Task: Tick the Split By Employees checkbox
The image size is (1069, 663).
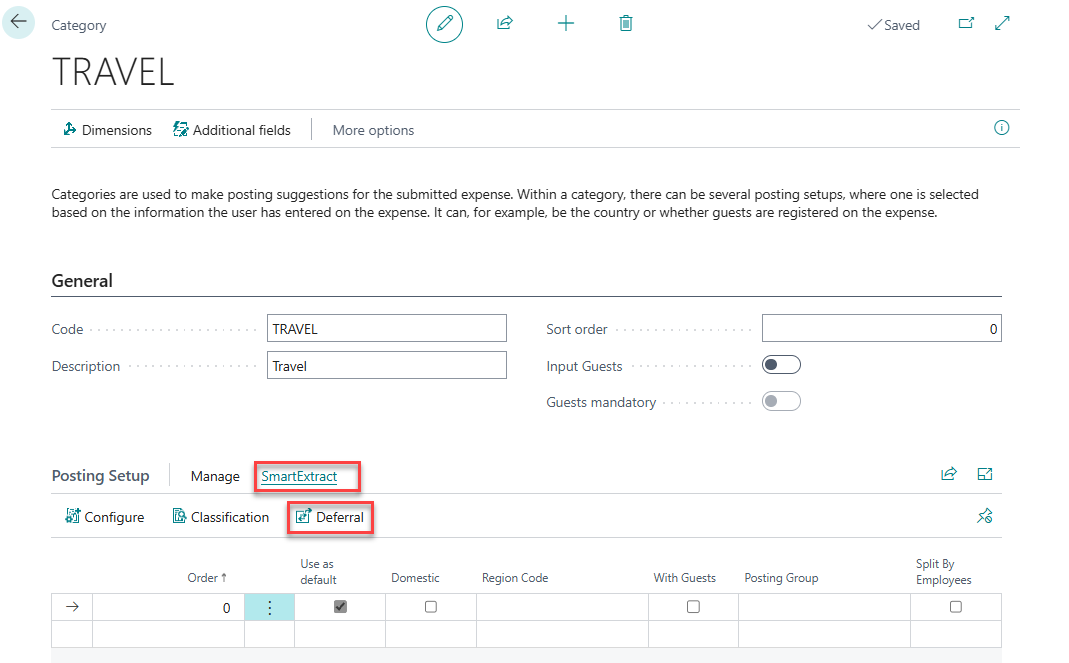Action: coord(956,607)
